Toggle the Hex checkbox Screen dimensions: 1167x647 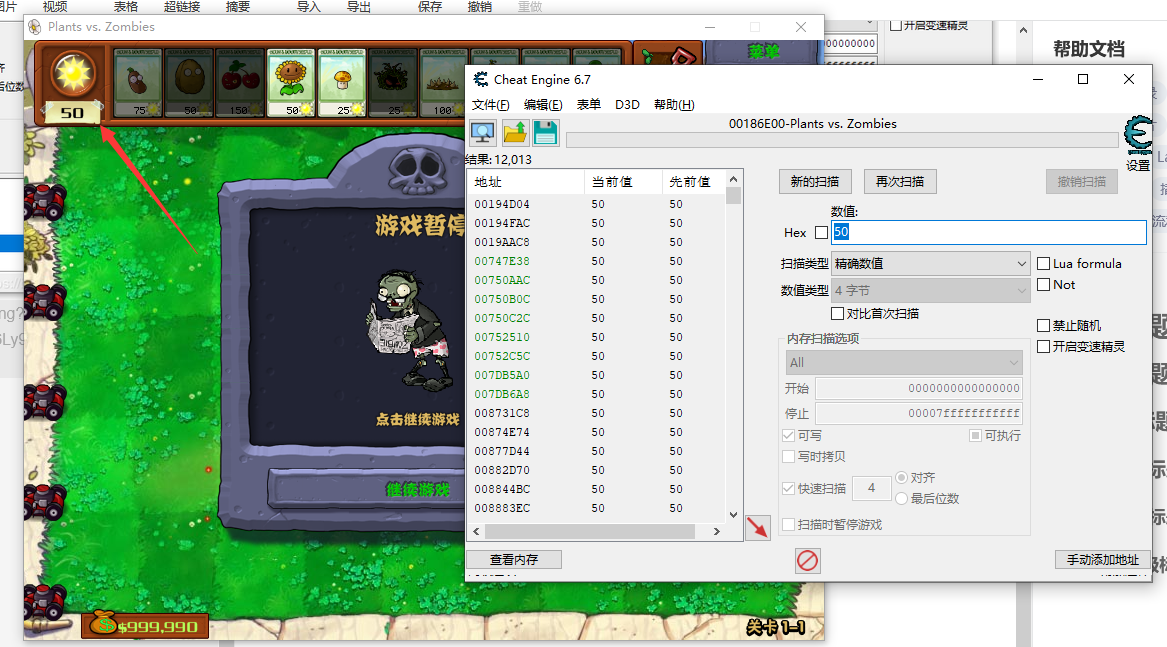point(821,232)
